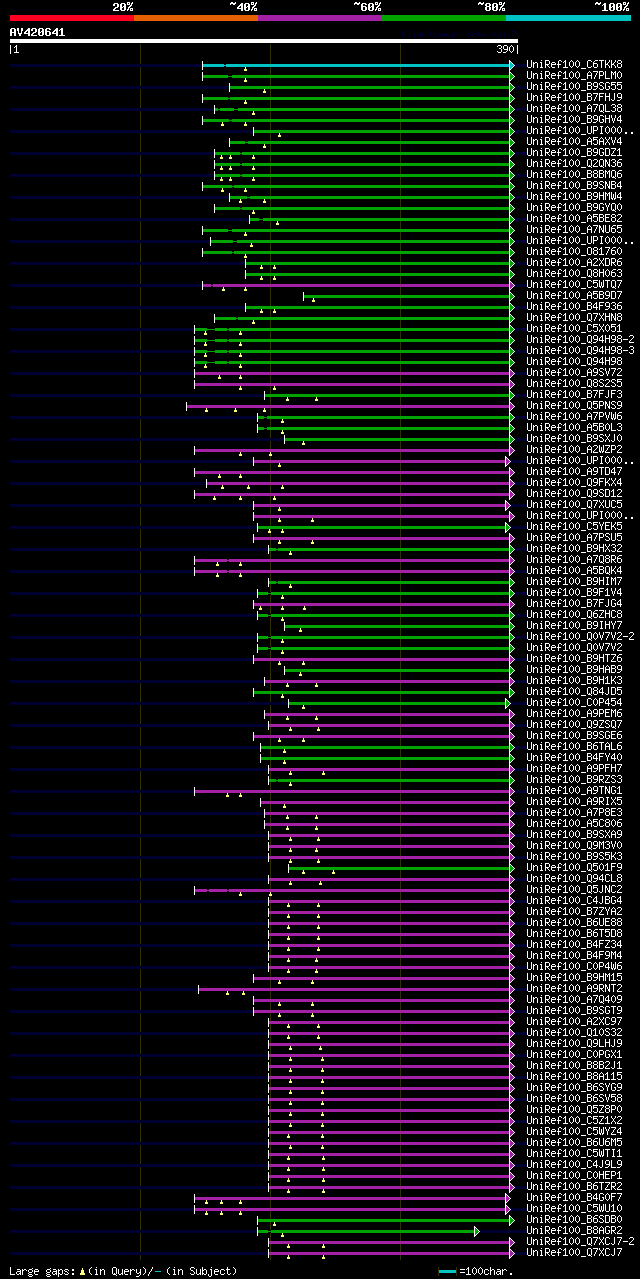
Task: Click the green ~80% legend bar
Action: click(444, 17)
